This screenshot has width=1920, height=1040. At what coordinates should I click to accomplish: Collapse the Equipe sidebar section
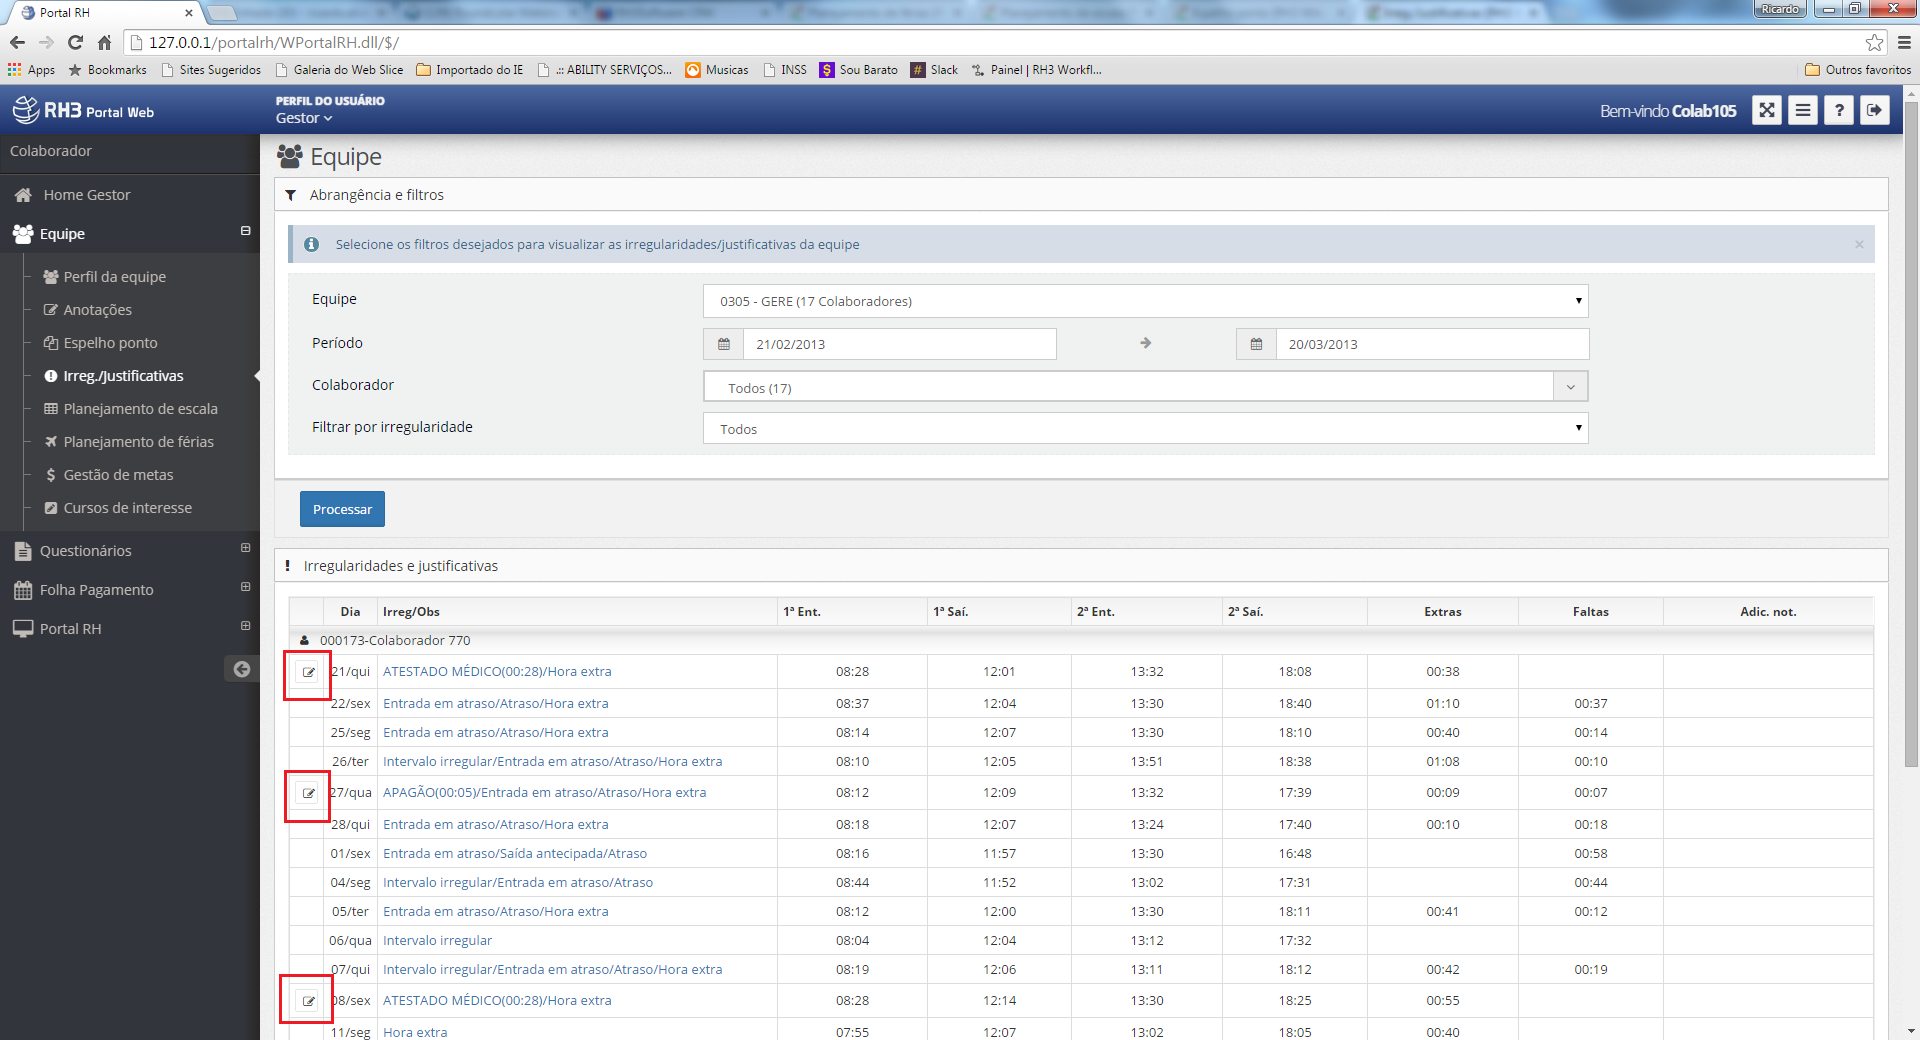click(245, 231)
